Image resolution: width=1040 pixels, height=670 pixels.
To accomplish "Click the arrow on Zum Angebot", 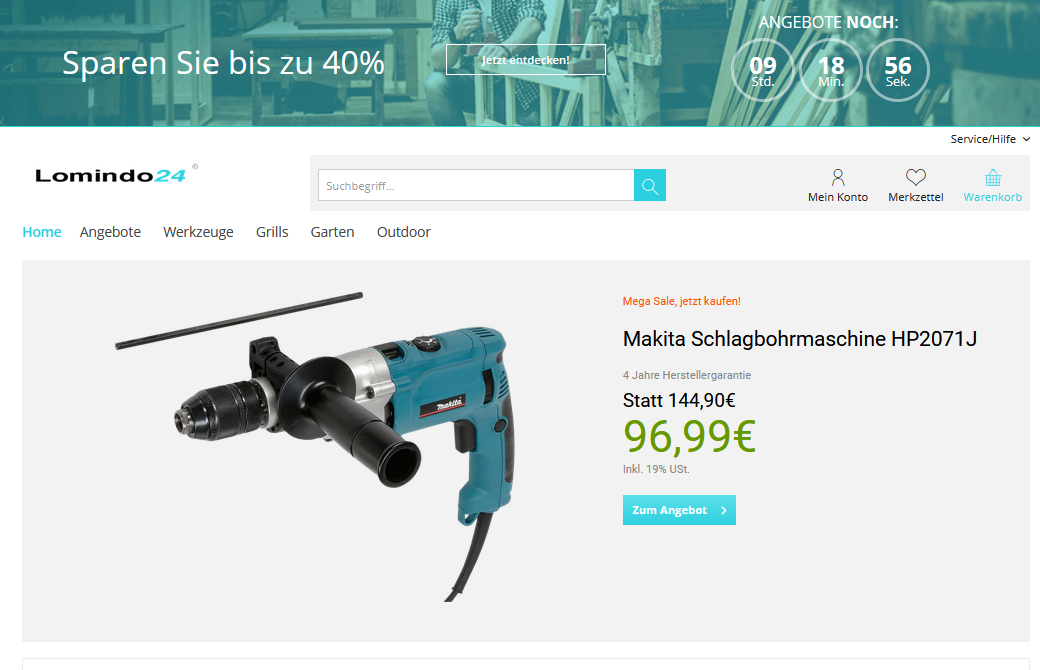I will click(724, 510).
